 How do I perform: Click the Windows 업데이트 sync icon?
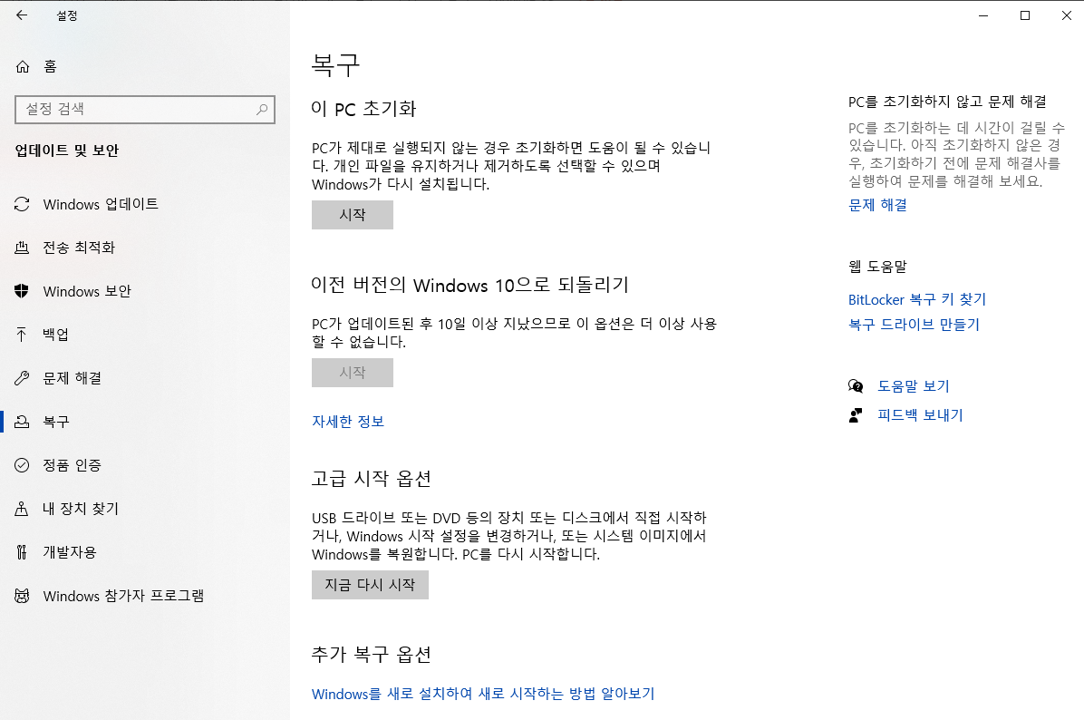[x=22, y=204]
